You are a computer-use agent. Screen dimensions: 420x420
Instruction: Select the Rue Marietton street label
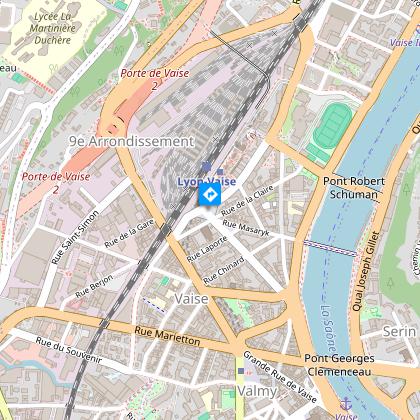pyautogui.click(x=167, y=336)
